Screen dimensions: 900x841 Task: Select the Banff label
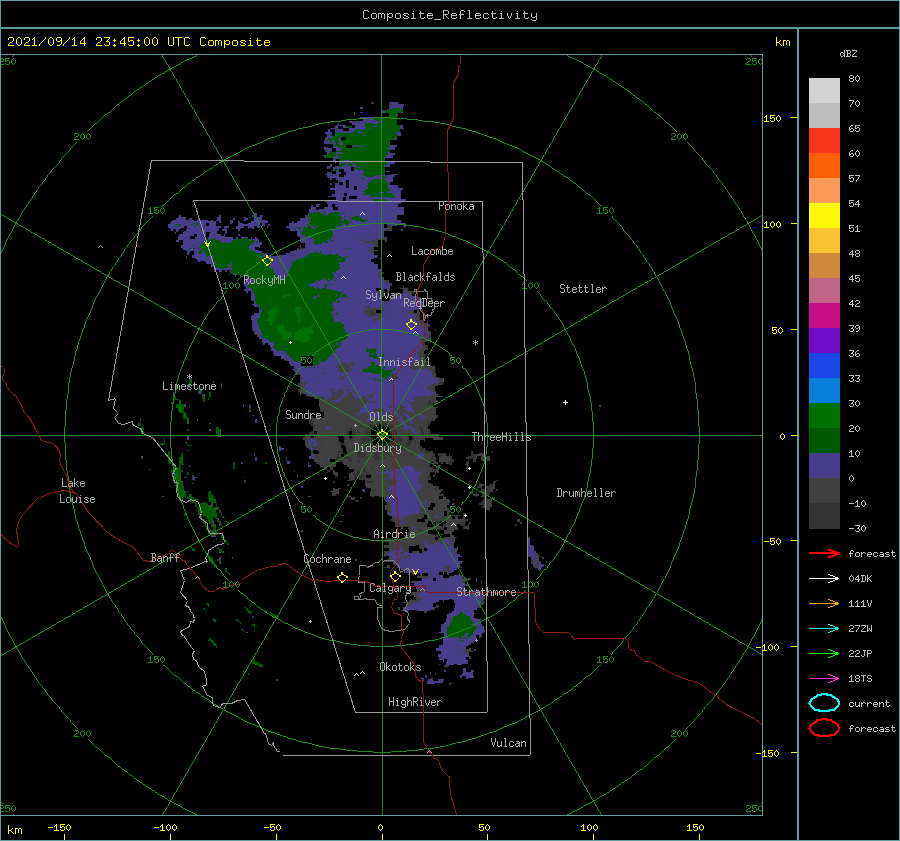165,557
